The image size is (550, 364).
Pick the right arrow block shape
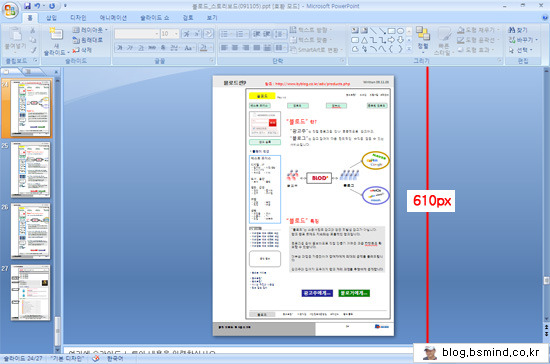coord(391,40)
